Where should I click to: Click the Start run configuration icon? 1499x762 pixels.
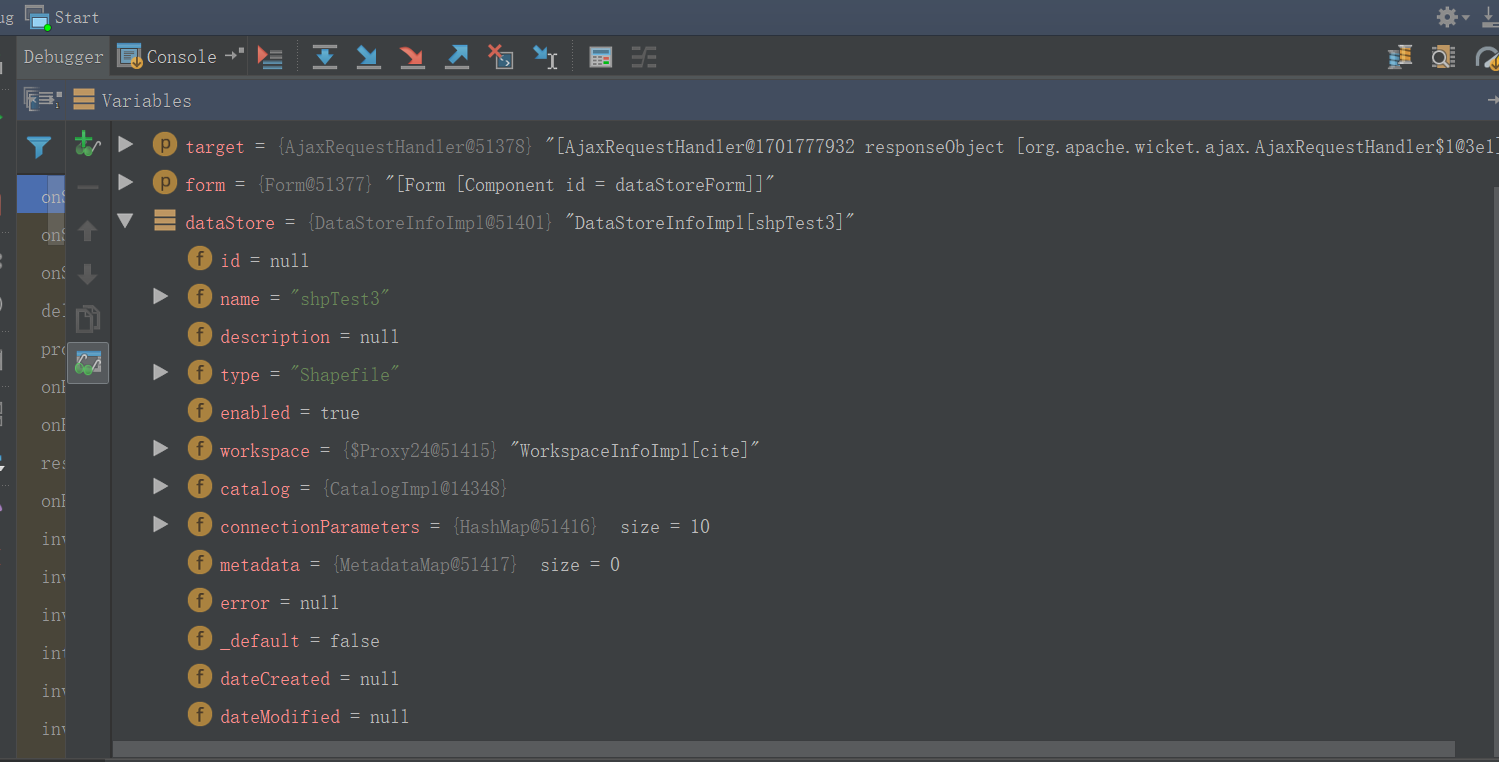pos(37,17)
